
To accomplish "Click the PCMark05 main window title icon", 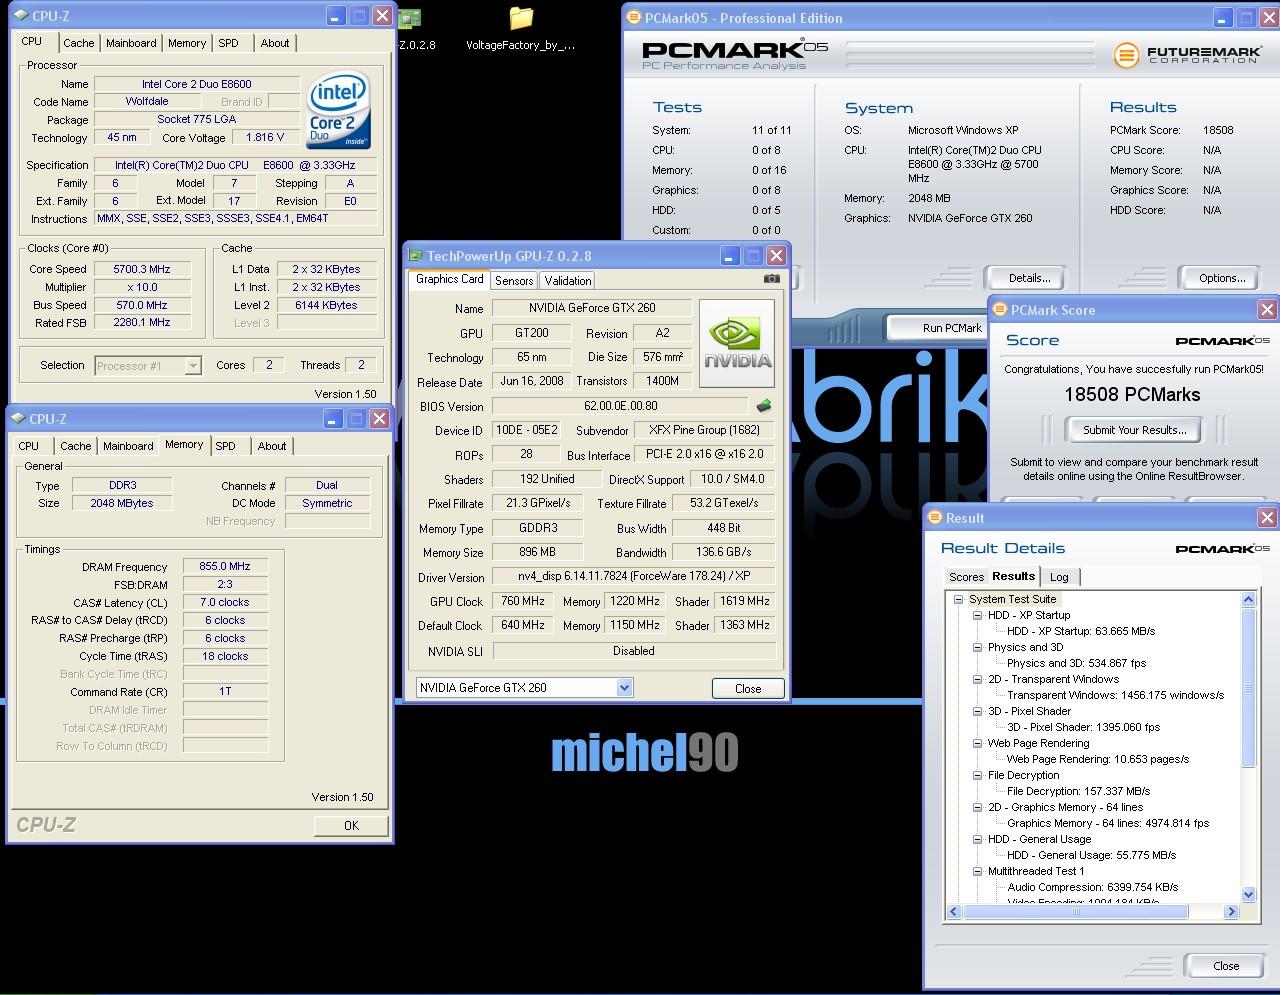I will [632, 17].
